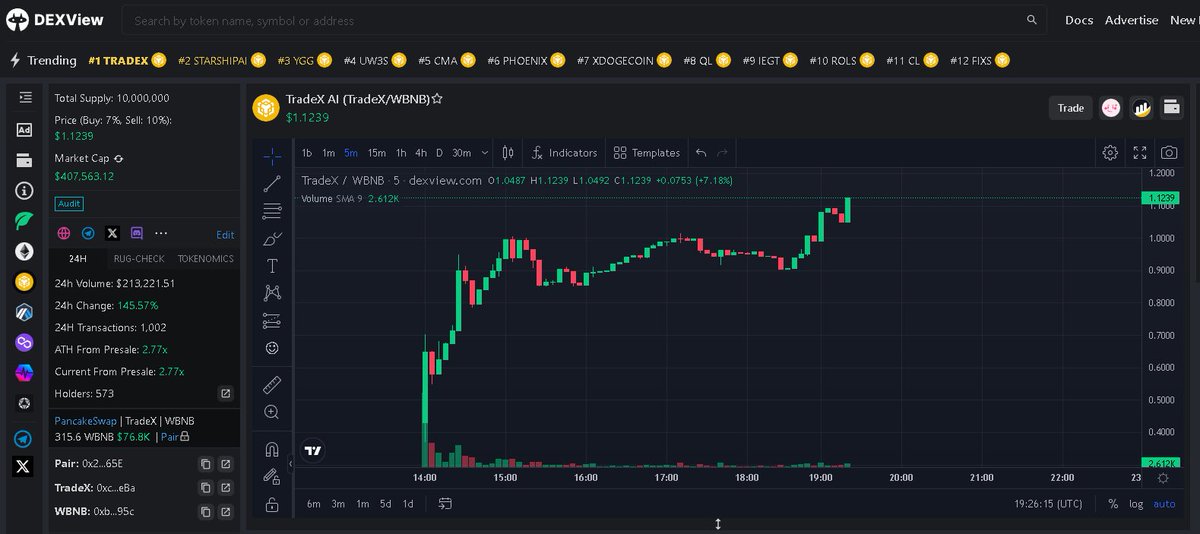Switch the chart to fullscreen mode
The image size is (1200, 534).
1140,153
